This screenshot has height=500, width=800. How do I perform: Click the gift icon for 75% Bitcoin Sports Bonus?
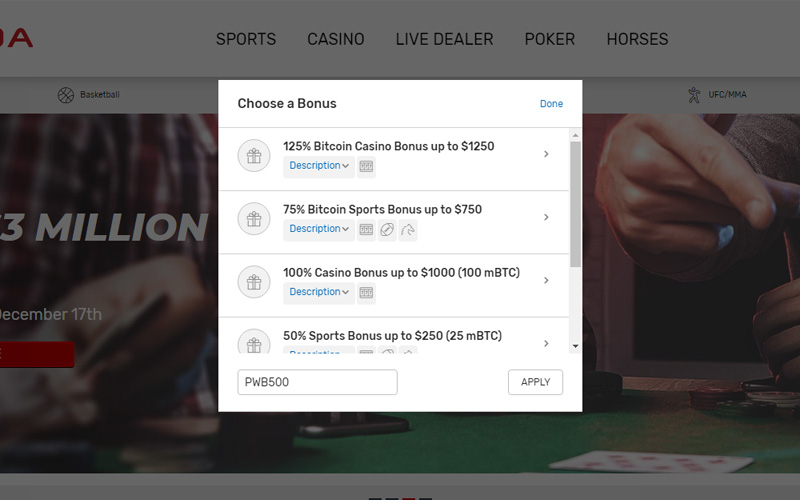coord(254,219)
